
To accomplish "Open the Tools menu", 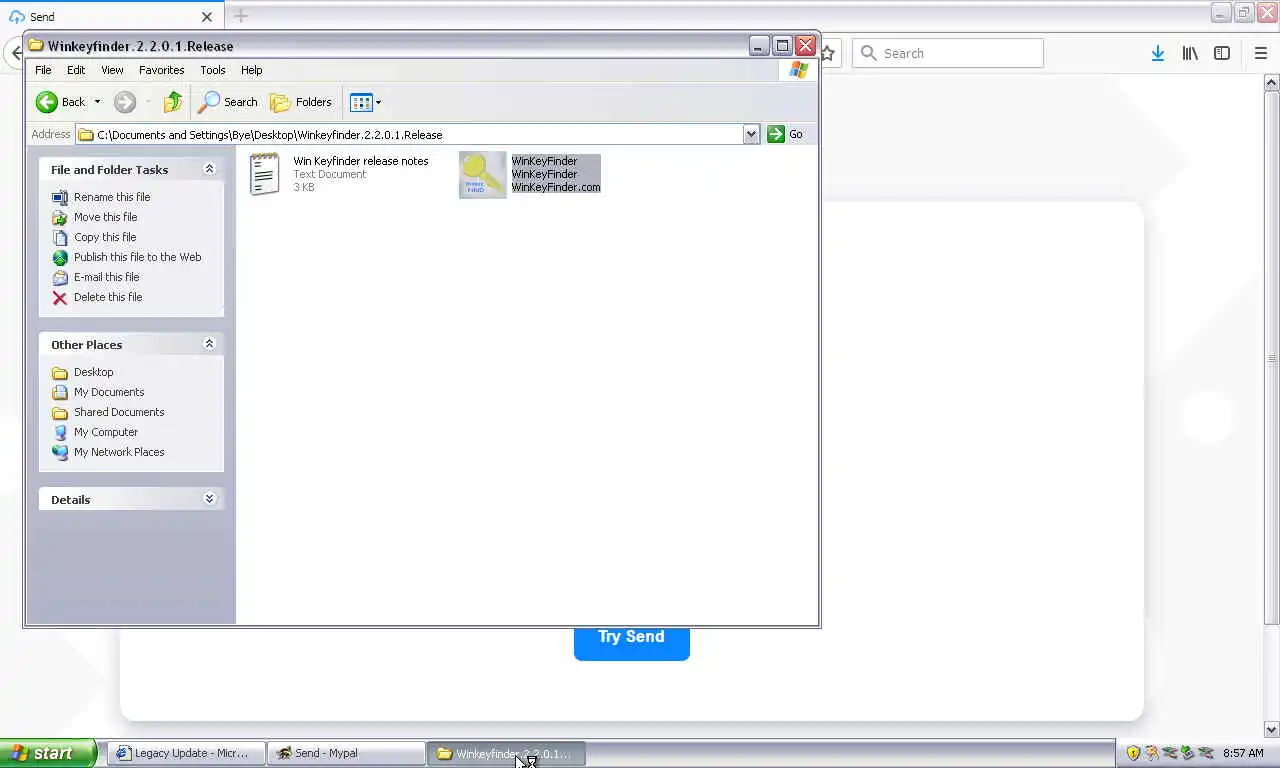I will (213, 70).
